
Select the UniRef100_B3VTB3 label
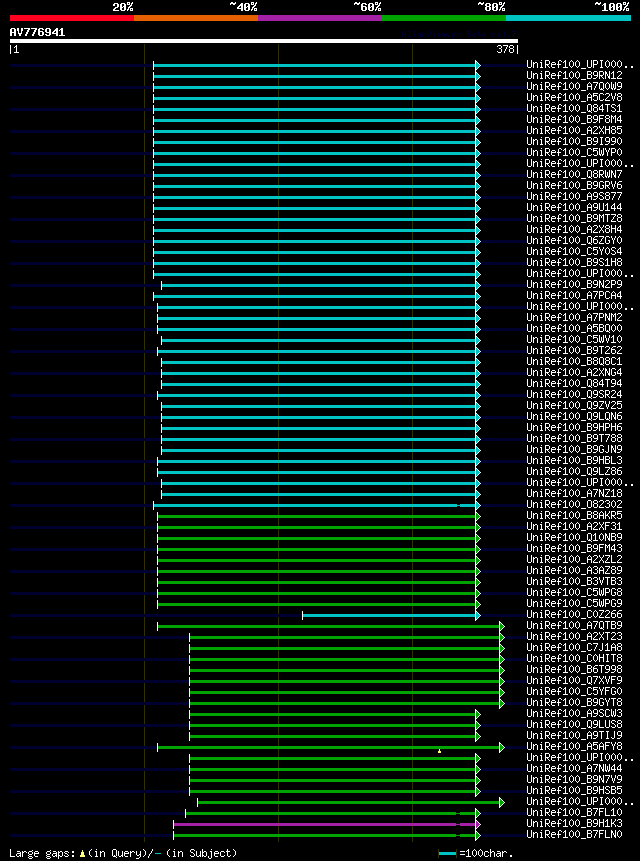(x=574, y=581)
